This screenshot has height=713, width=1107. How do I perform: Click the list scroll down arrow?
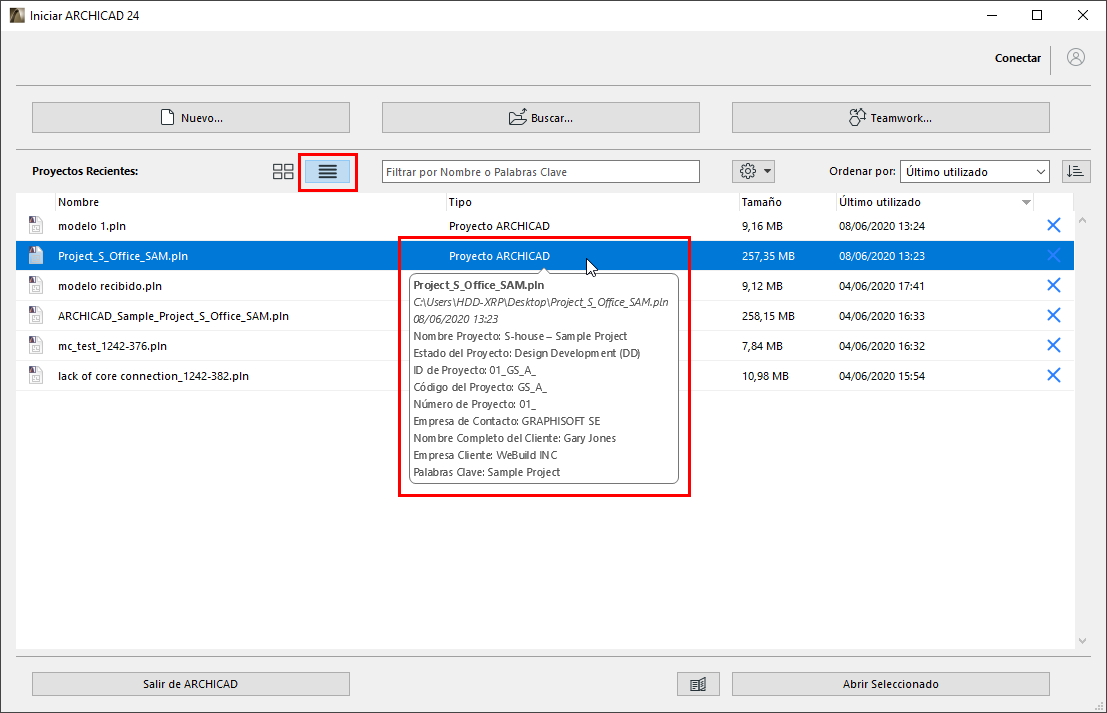coord(1082,641)
